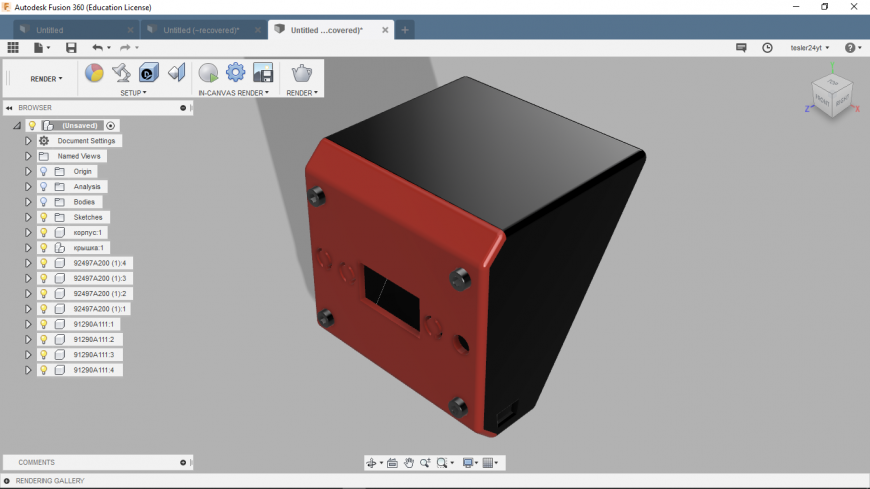870x489 pixels.
Task: Expand the Document Settings node
Action: click(x=28, y=141)
